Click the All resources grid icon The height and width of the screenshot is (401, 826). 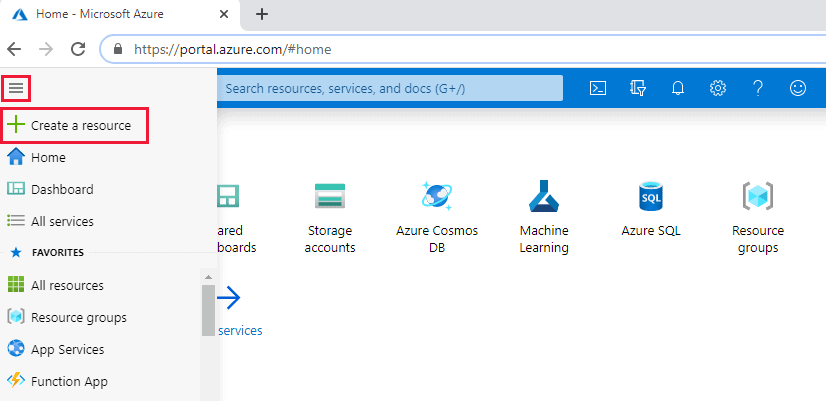point(16,285)
